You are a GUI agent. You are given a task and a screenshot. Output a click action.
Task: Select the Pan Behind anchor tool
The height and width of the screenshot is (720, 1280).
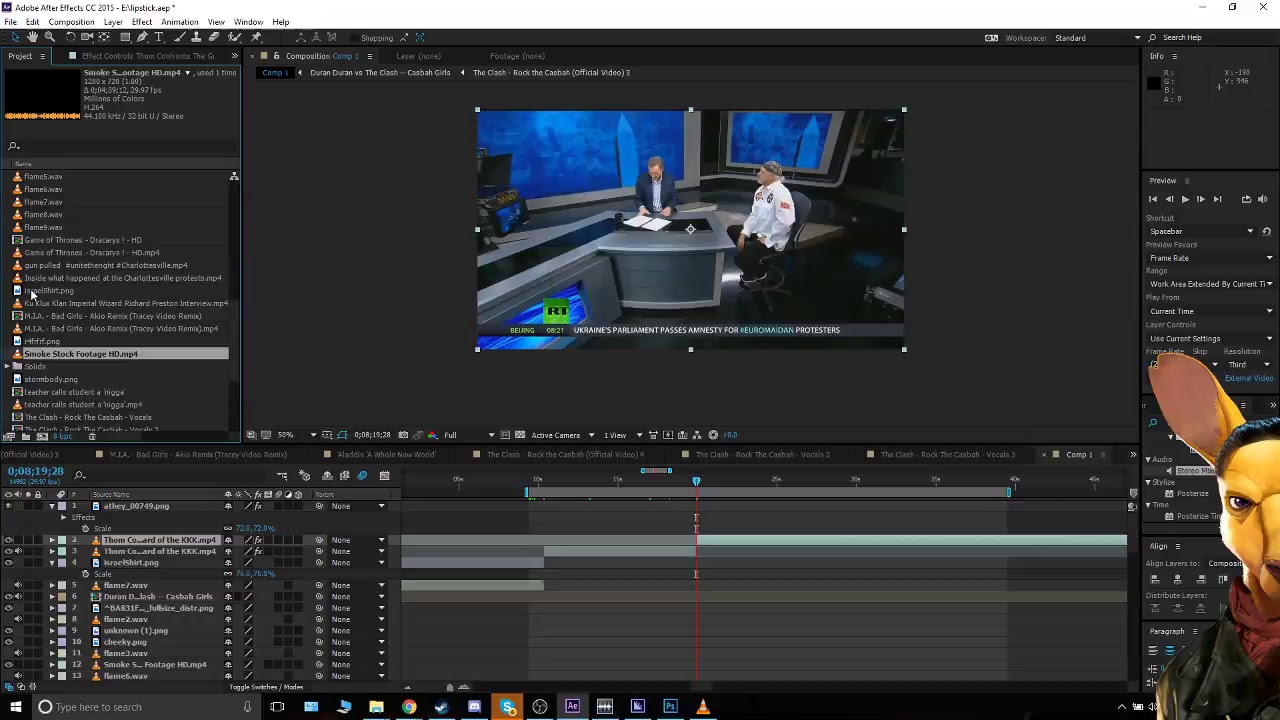(105, 37)
